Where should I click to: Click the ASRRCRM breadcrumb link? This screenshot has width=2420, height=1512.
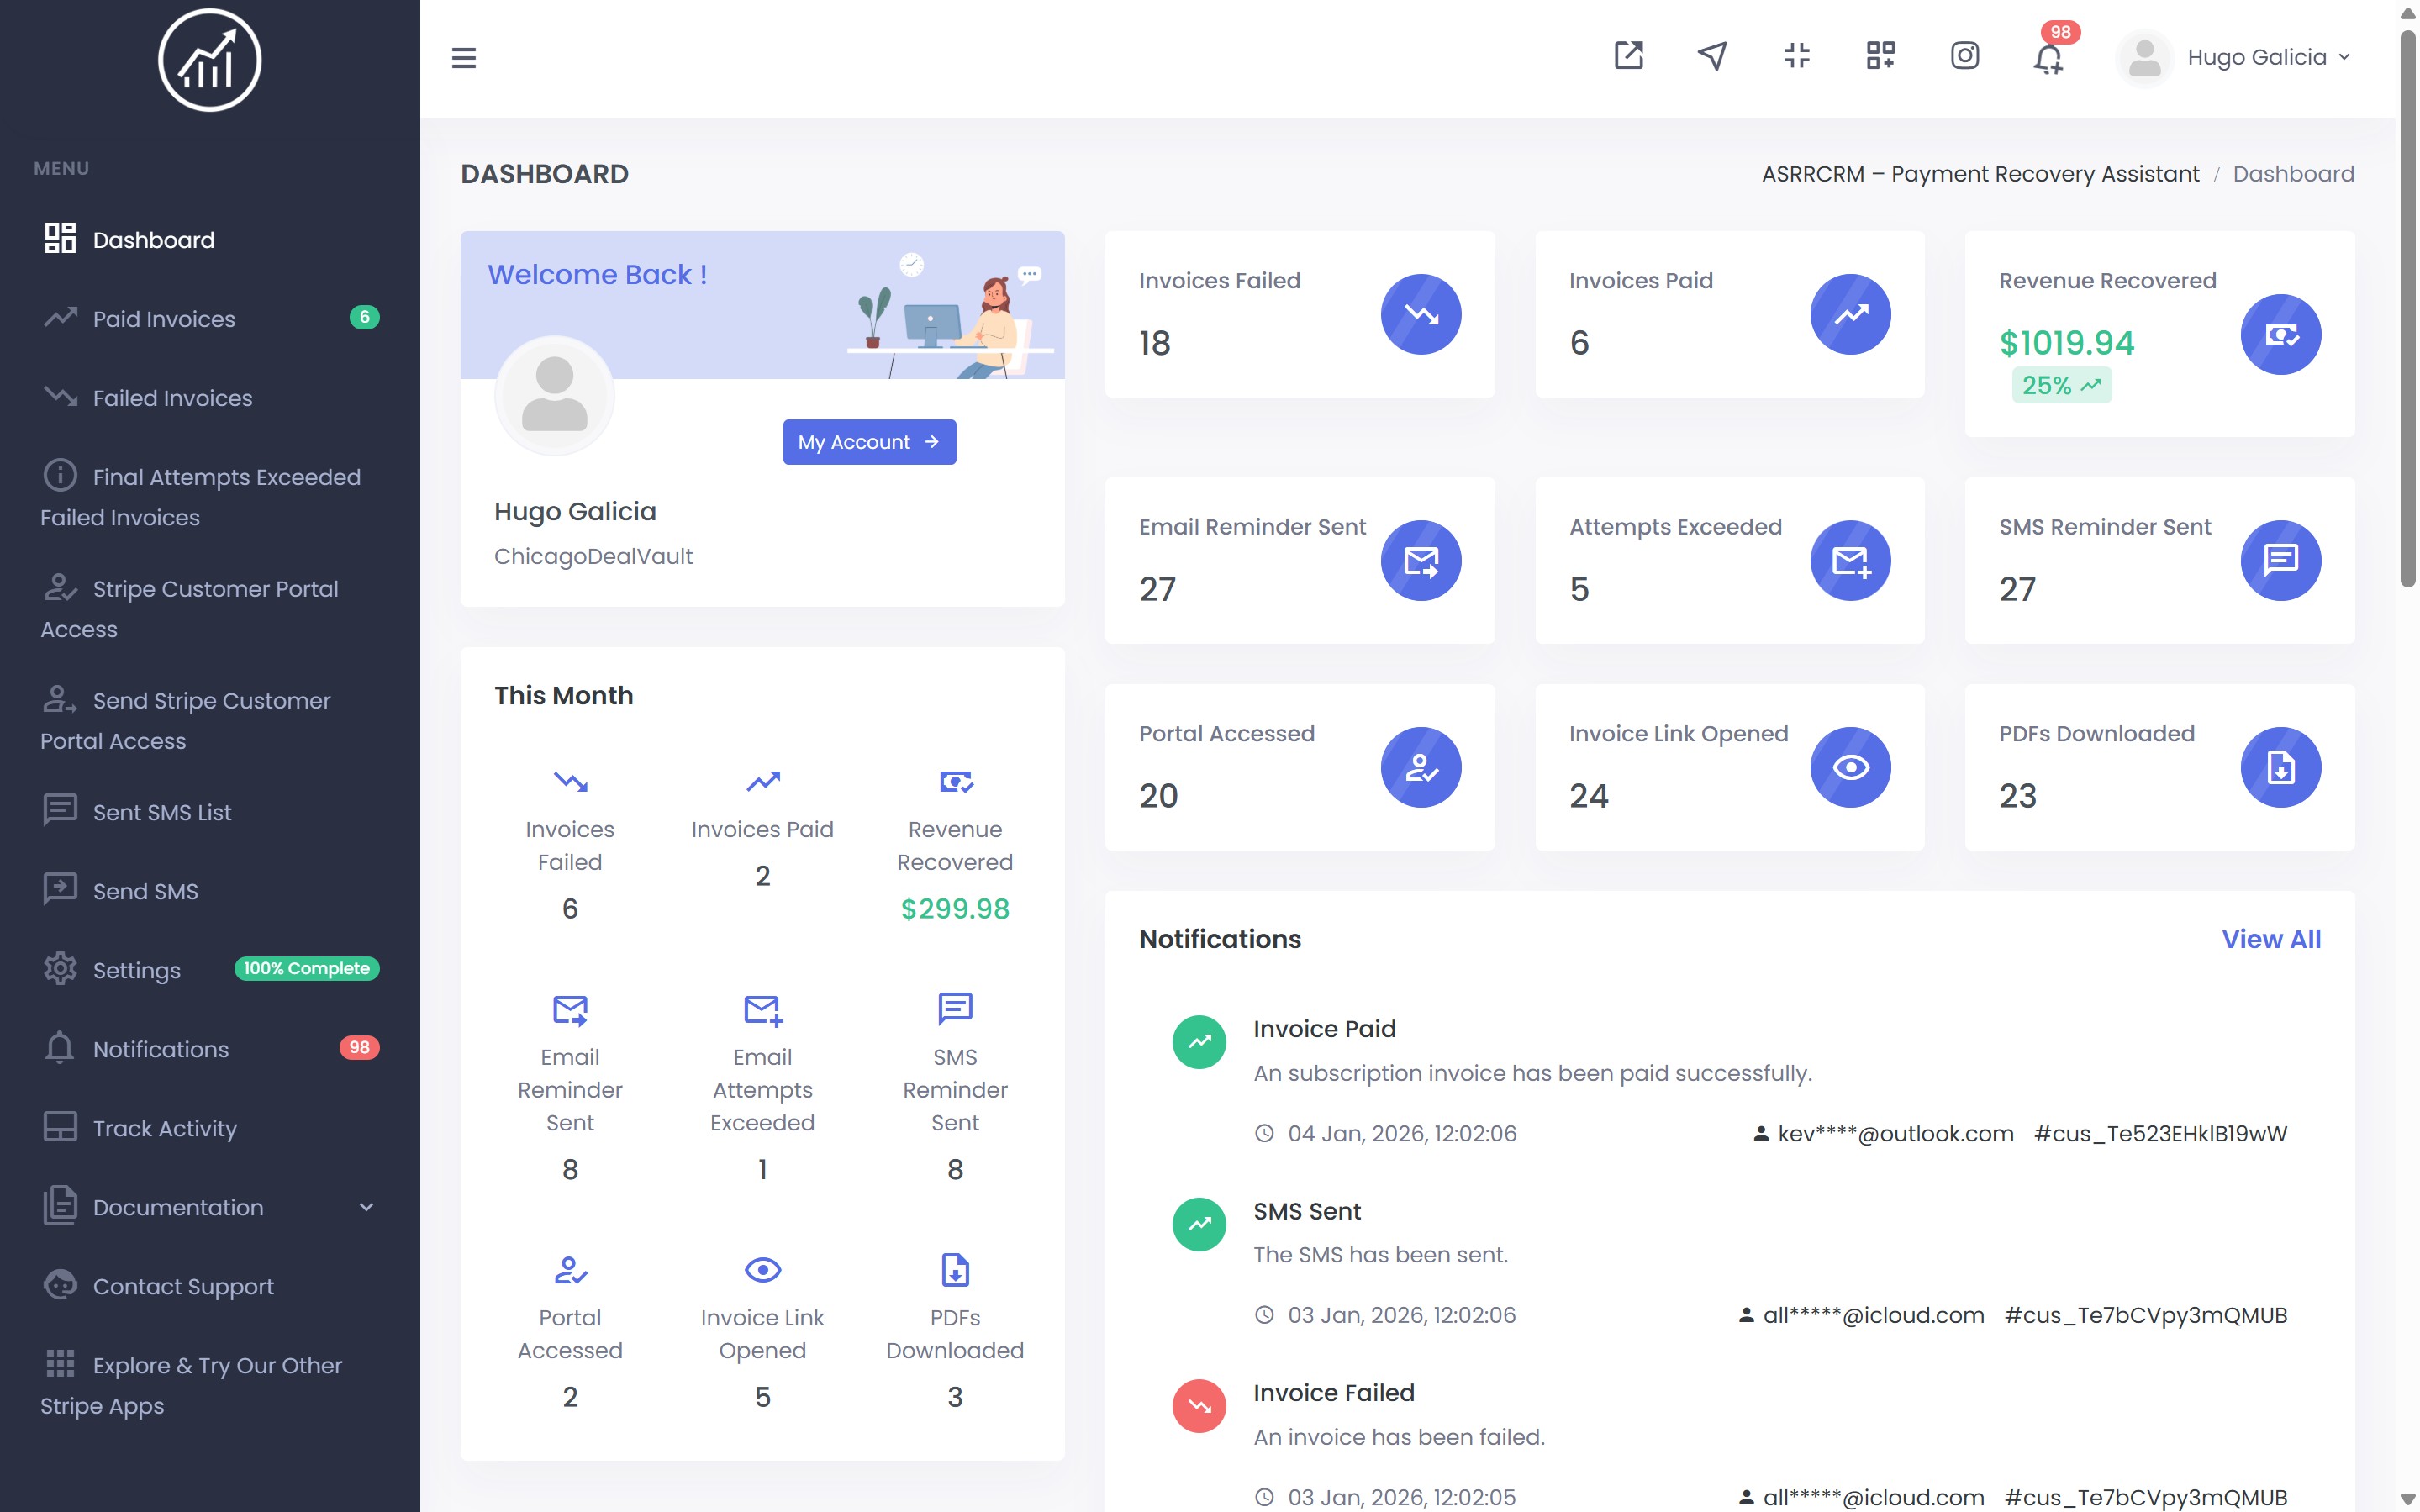tap(1979, 174)
